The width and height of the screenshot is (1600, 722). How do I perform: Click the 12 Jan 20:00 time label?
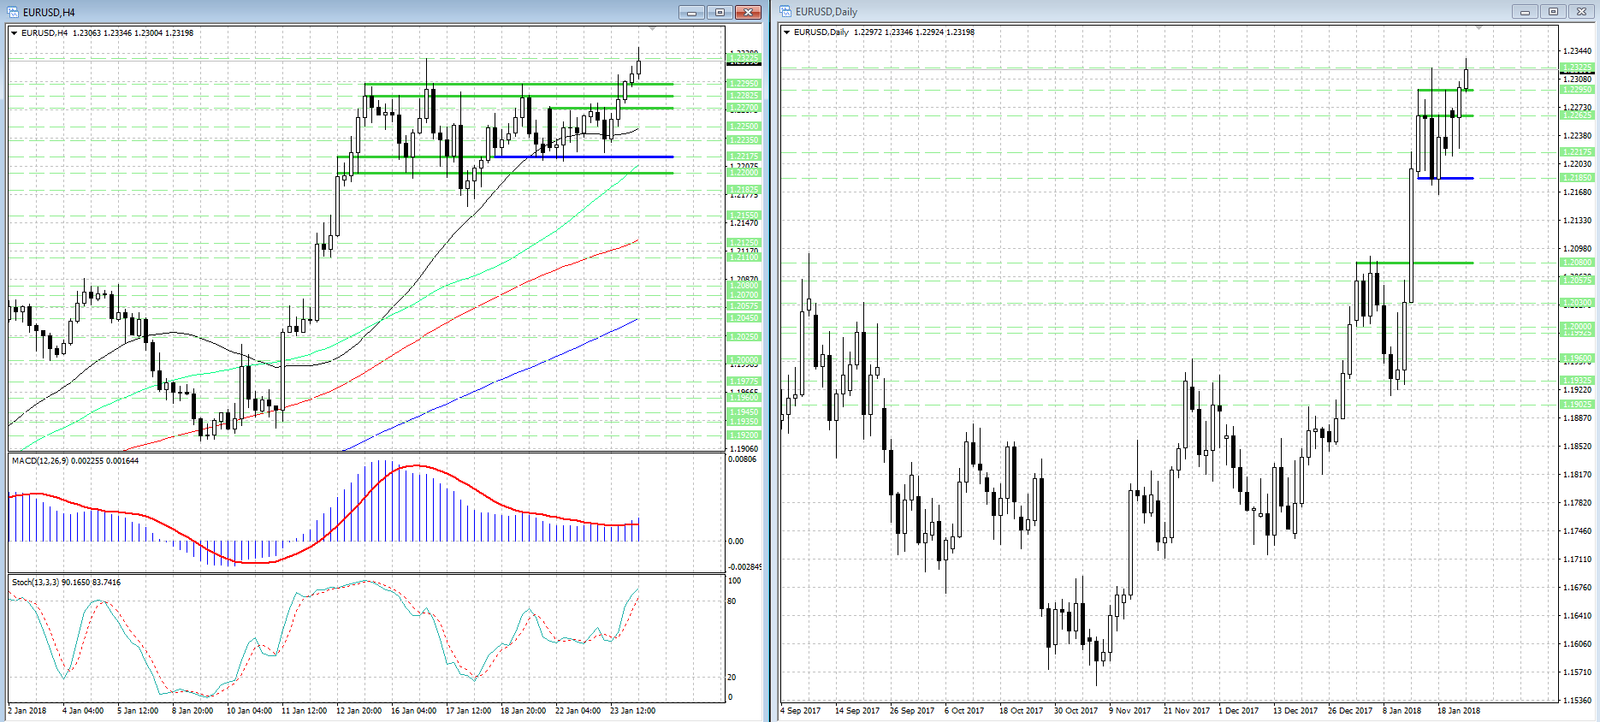point(358,711)
